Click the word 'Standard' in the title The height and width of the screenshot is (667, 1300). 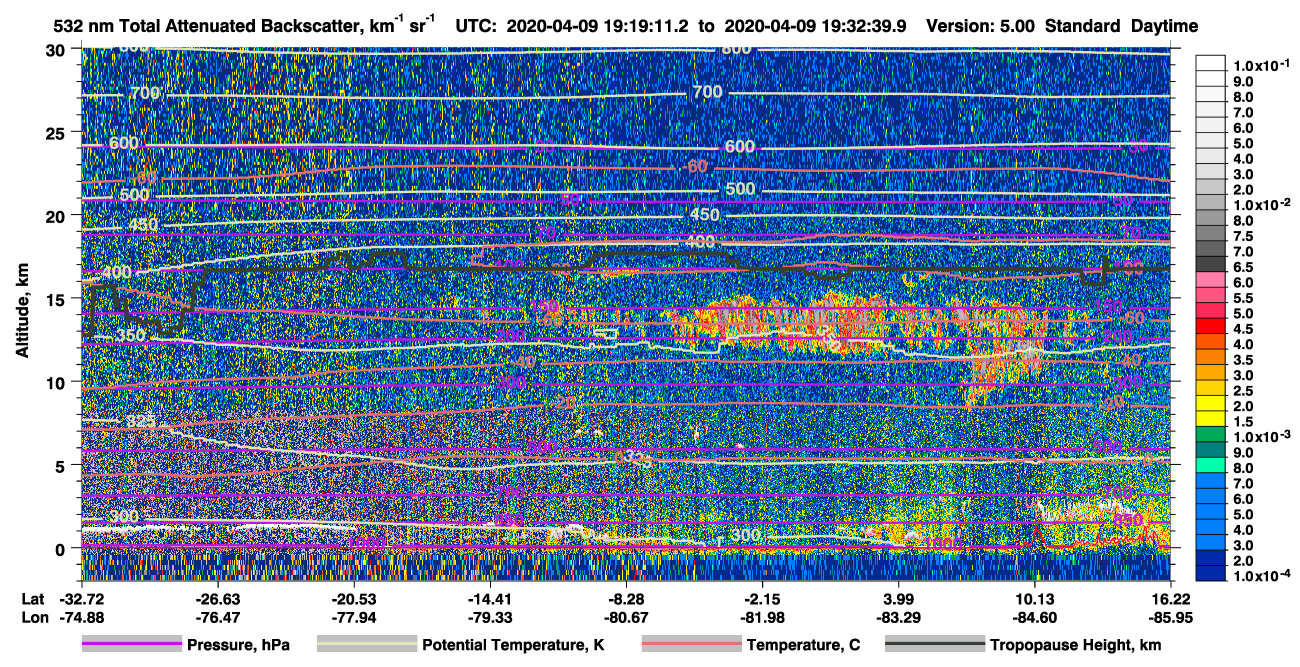(1083, 26)
